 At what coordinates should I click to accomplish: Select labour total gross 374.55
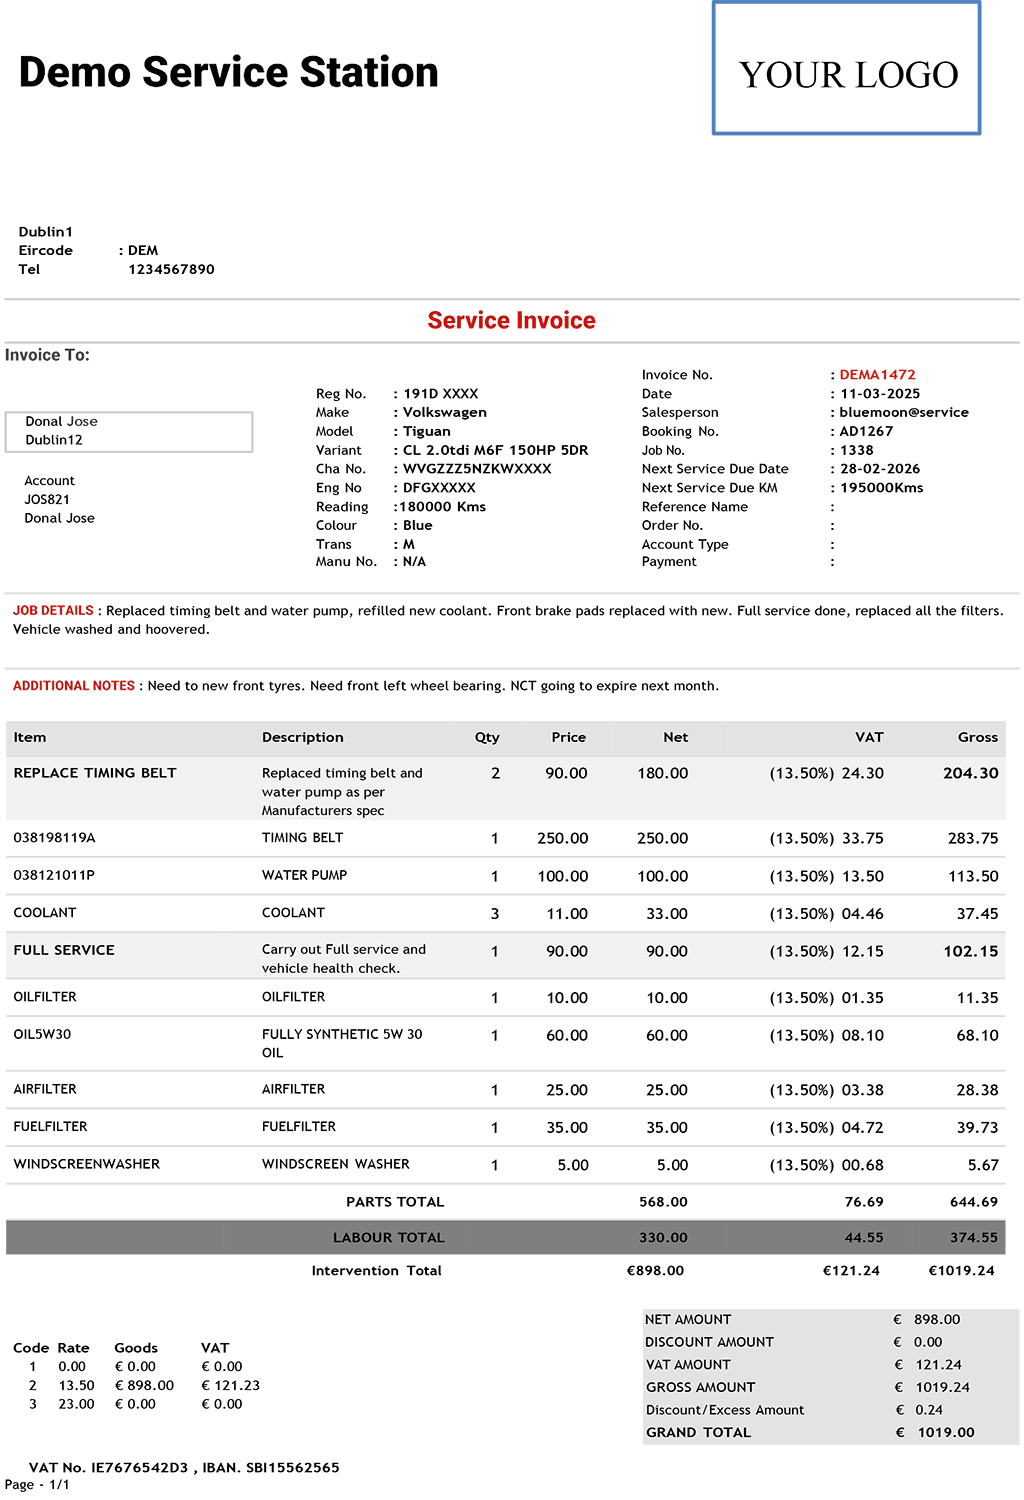click(x=973, y=1237)
